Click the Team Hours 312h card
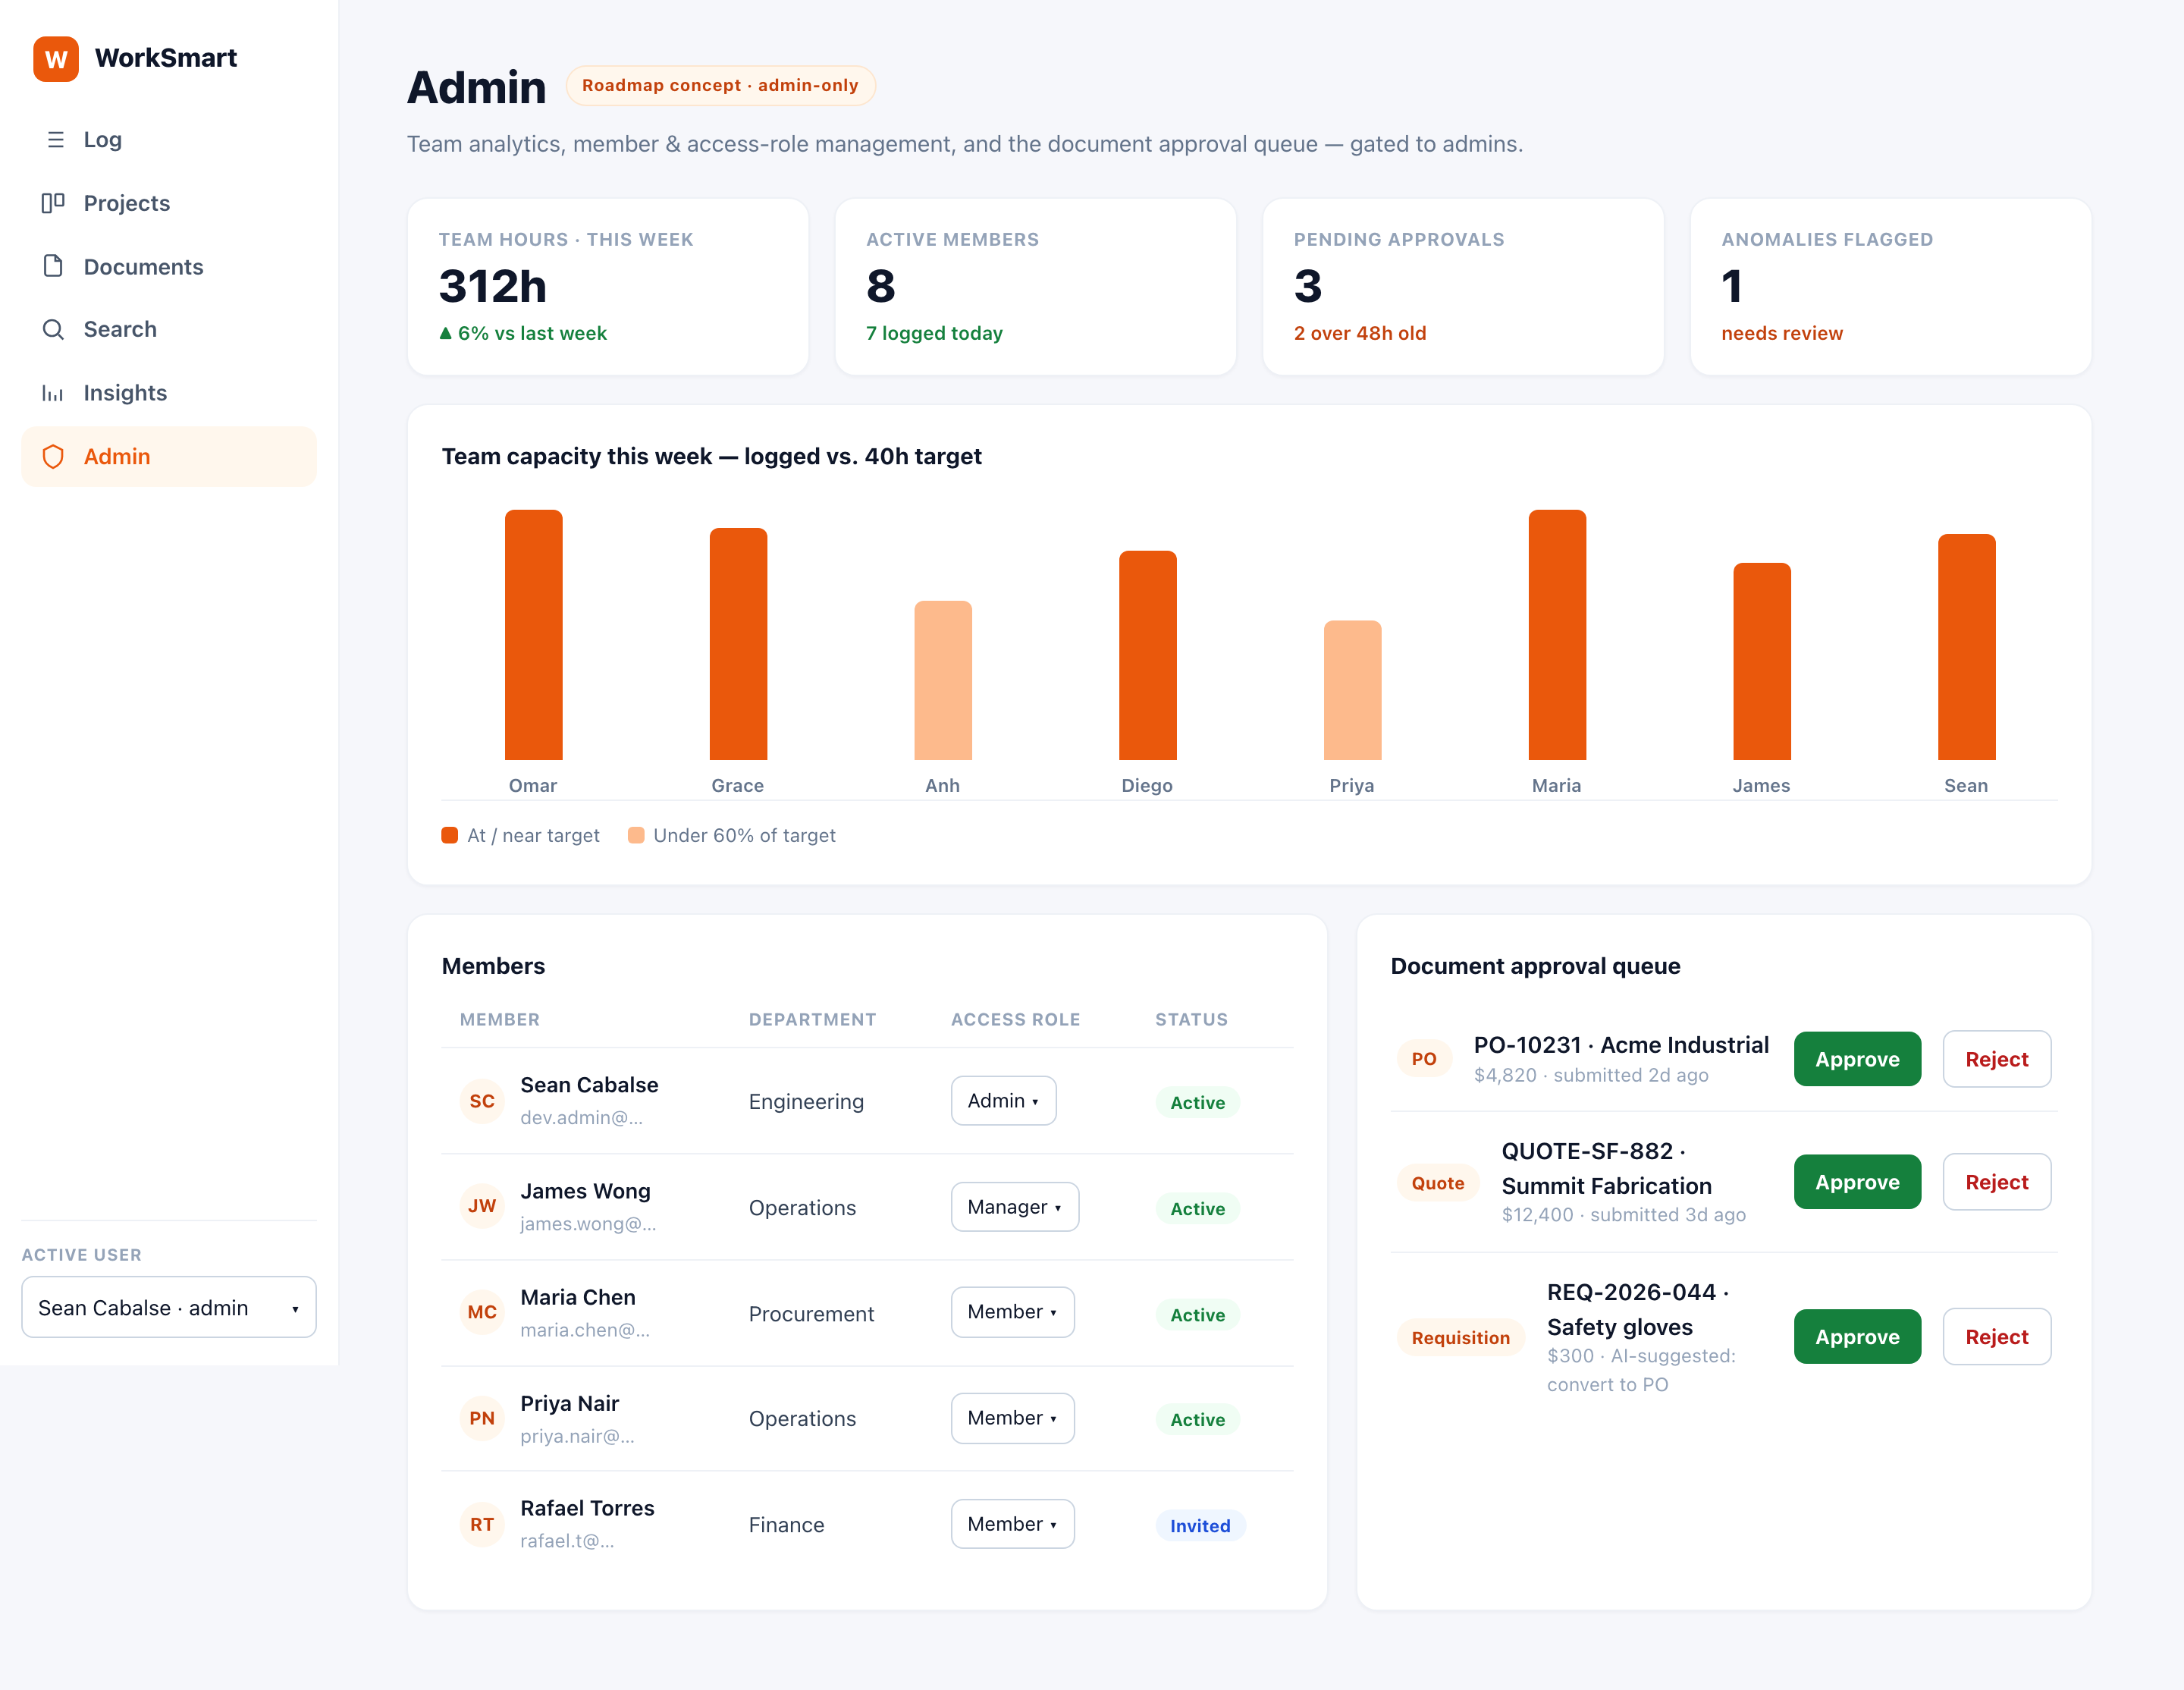Viewport: 2184px width, 1690px height. click(x=608, y=287)
